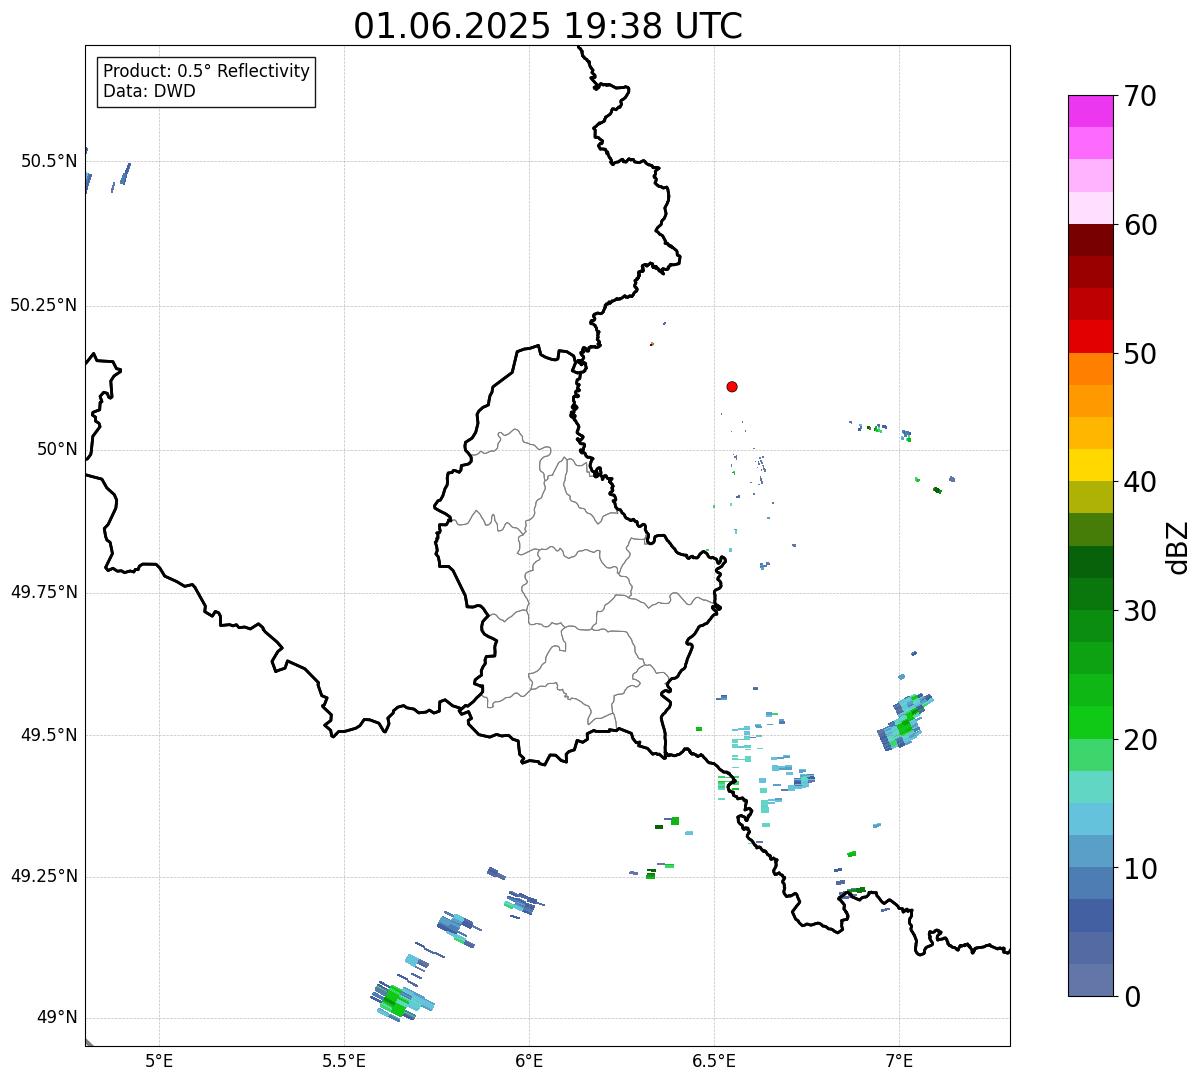This screenshot has width=1202, height=1081.
Task: Click the 50°N latitude label
Action: click(57, 449)
